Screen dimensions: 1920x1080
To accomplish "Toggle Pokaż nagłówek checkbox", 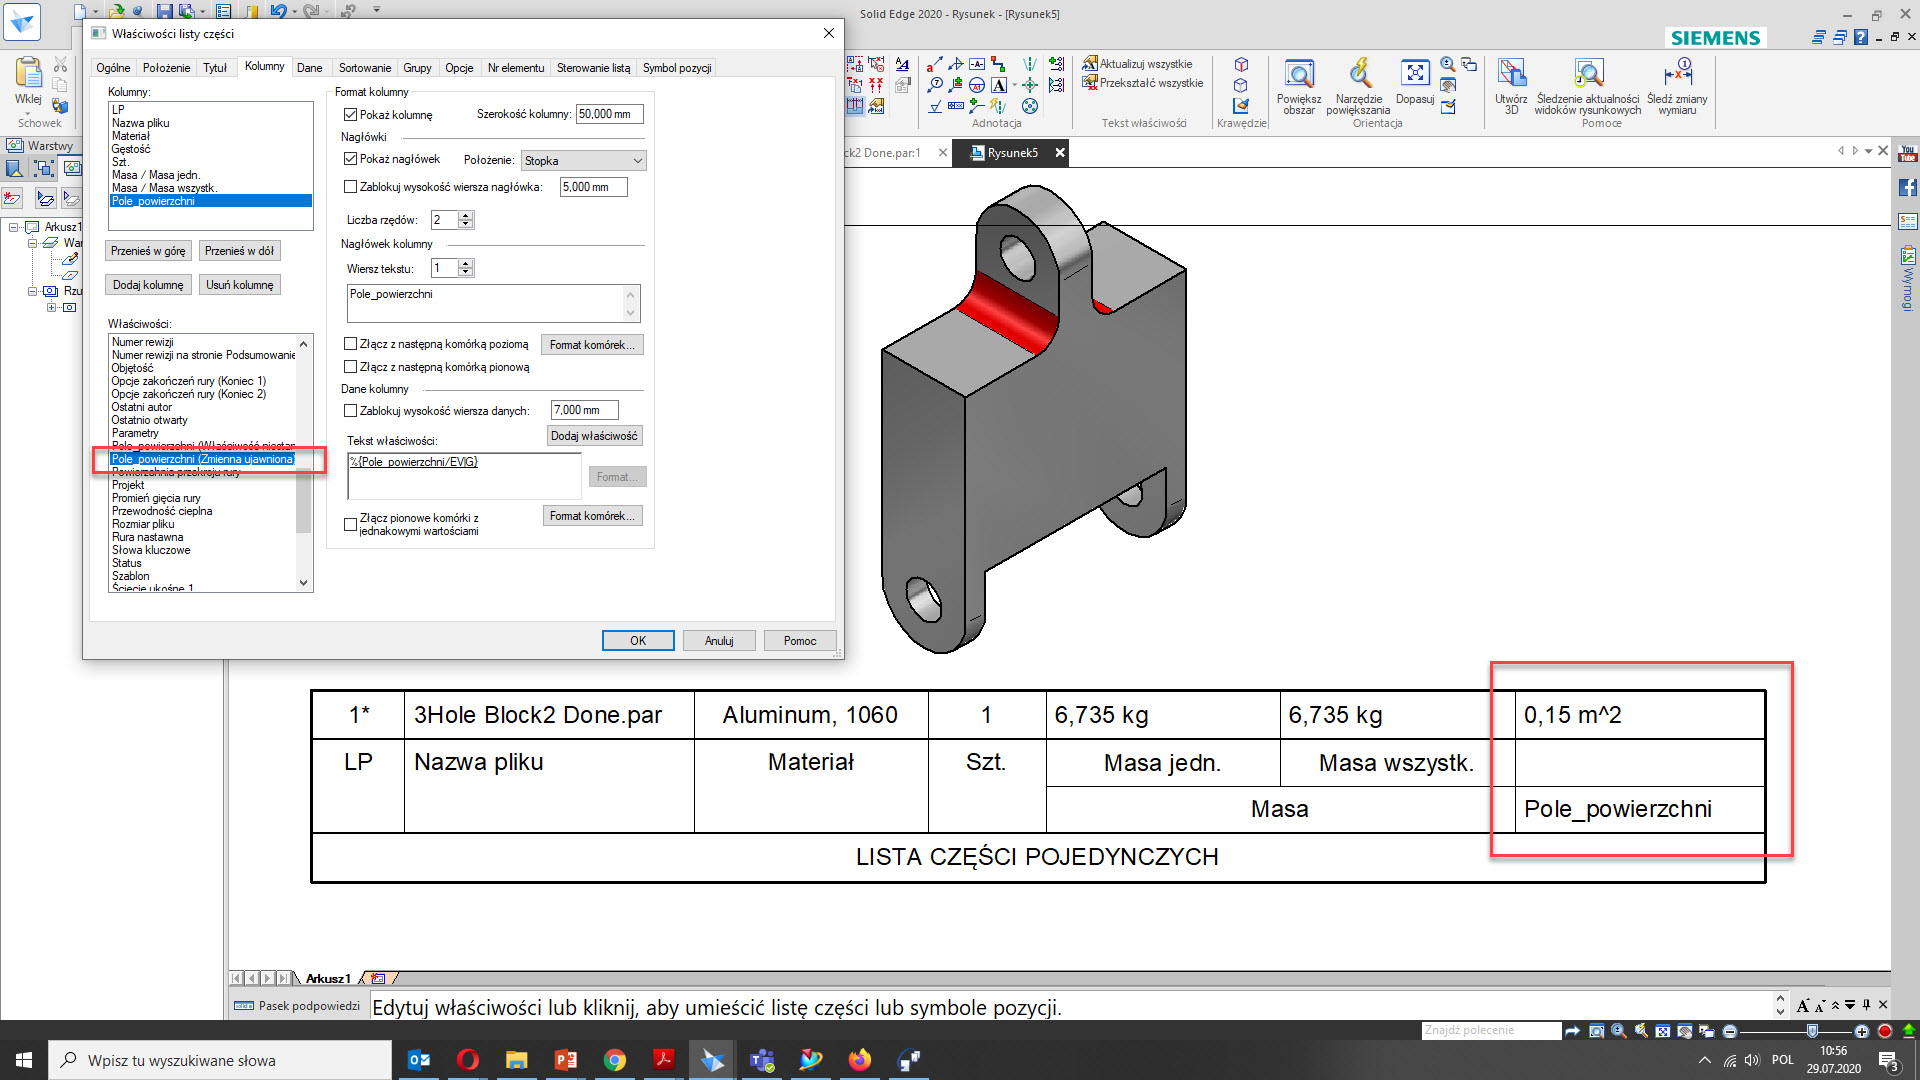I will [351, 159].
